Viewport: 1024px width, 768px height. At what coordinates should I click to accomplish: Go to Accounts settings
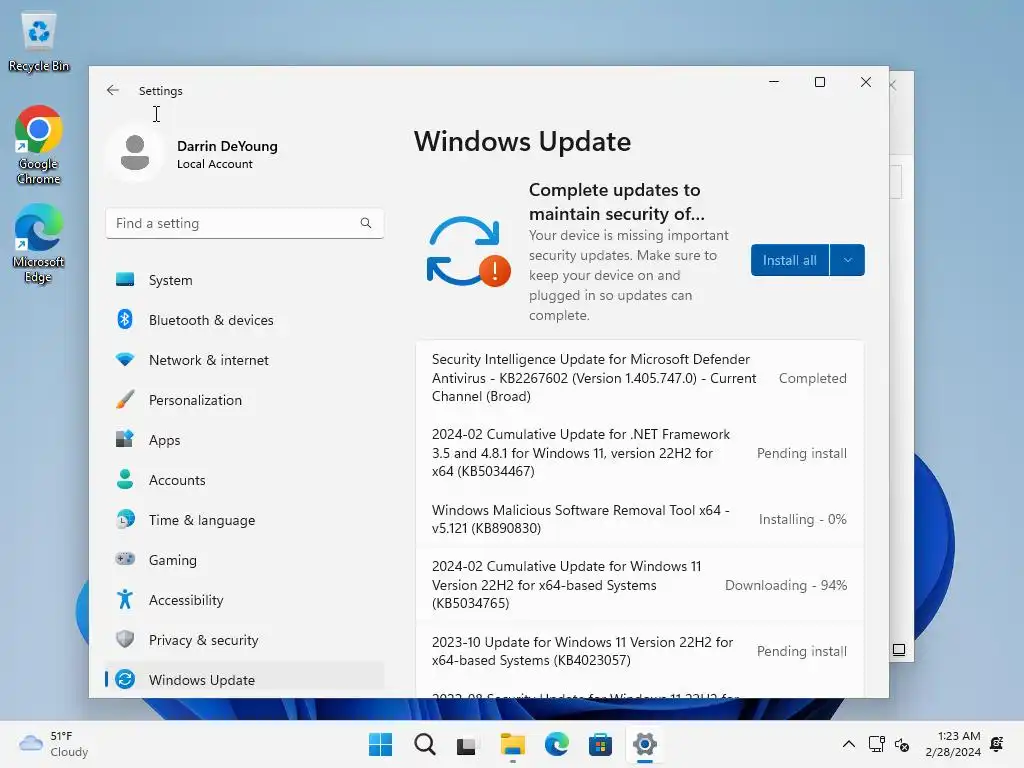point(244,480)
